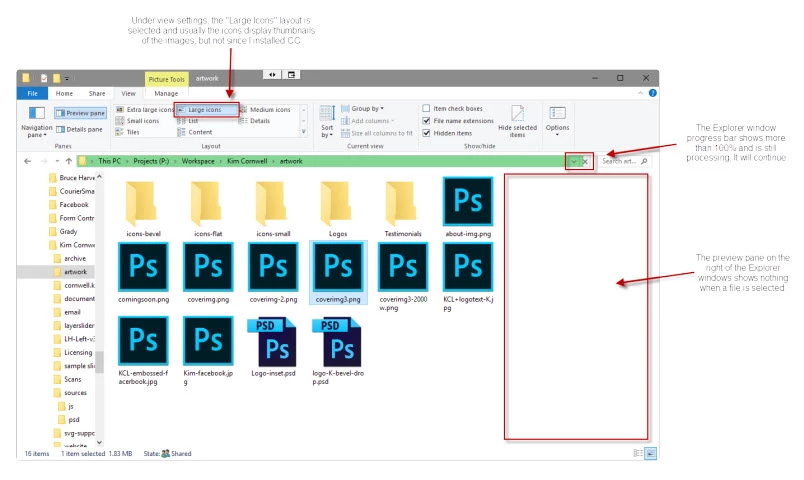Stop loading with the X button
Screen dimensions: 804x480
click(x=585, y=162)
